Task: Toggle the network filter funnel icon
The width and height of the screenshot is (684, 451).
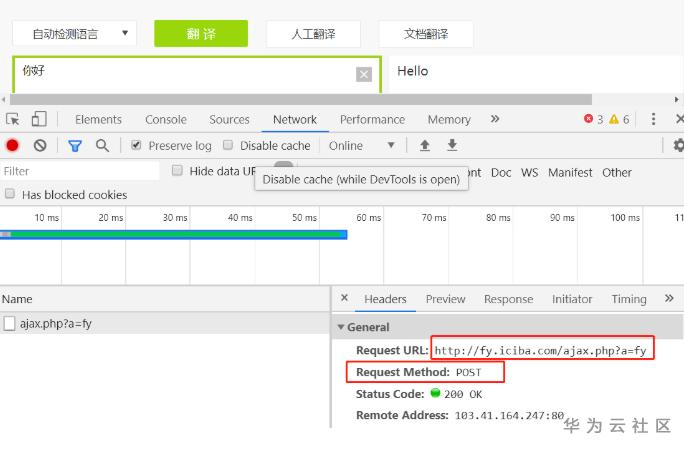Action: click(x=75, y=146)
